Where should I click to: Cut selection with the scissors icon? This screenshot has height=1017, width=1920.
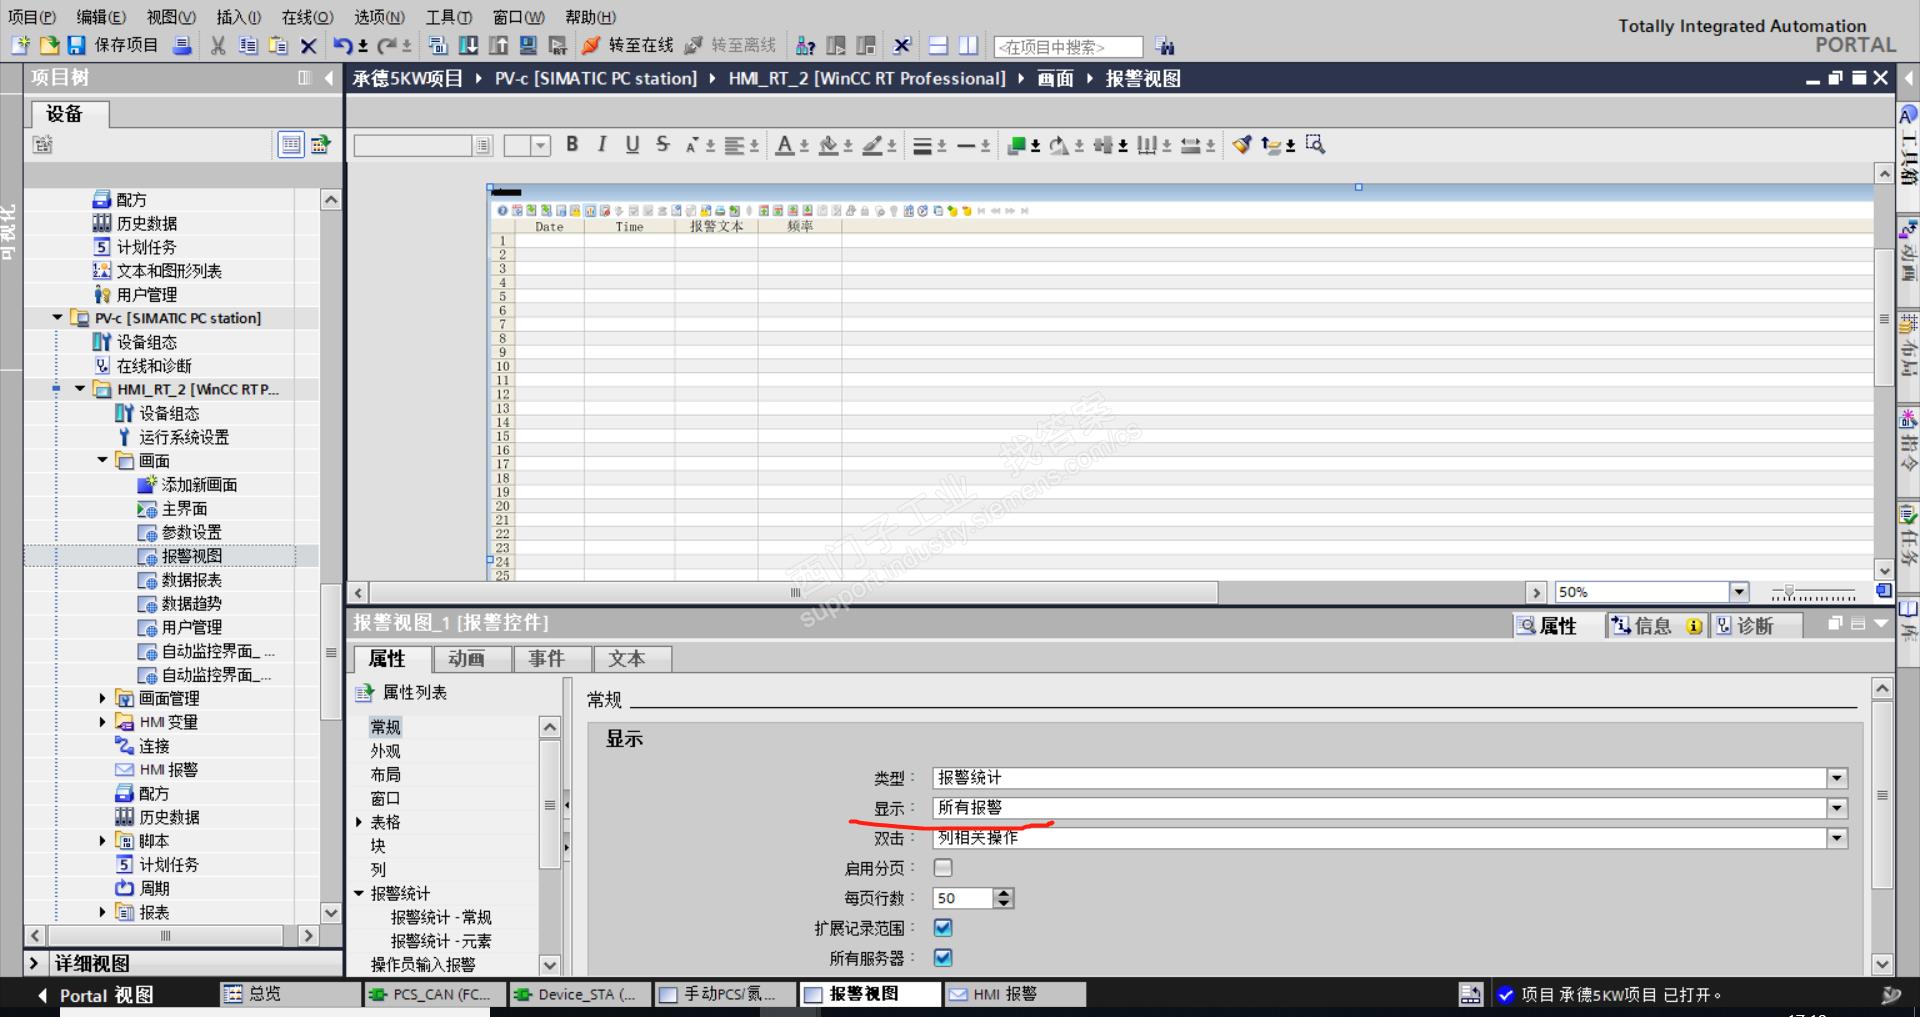[218, 45]
